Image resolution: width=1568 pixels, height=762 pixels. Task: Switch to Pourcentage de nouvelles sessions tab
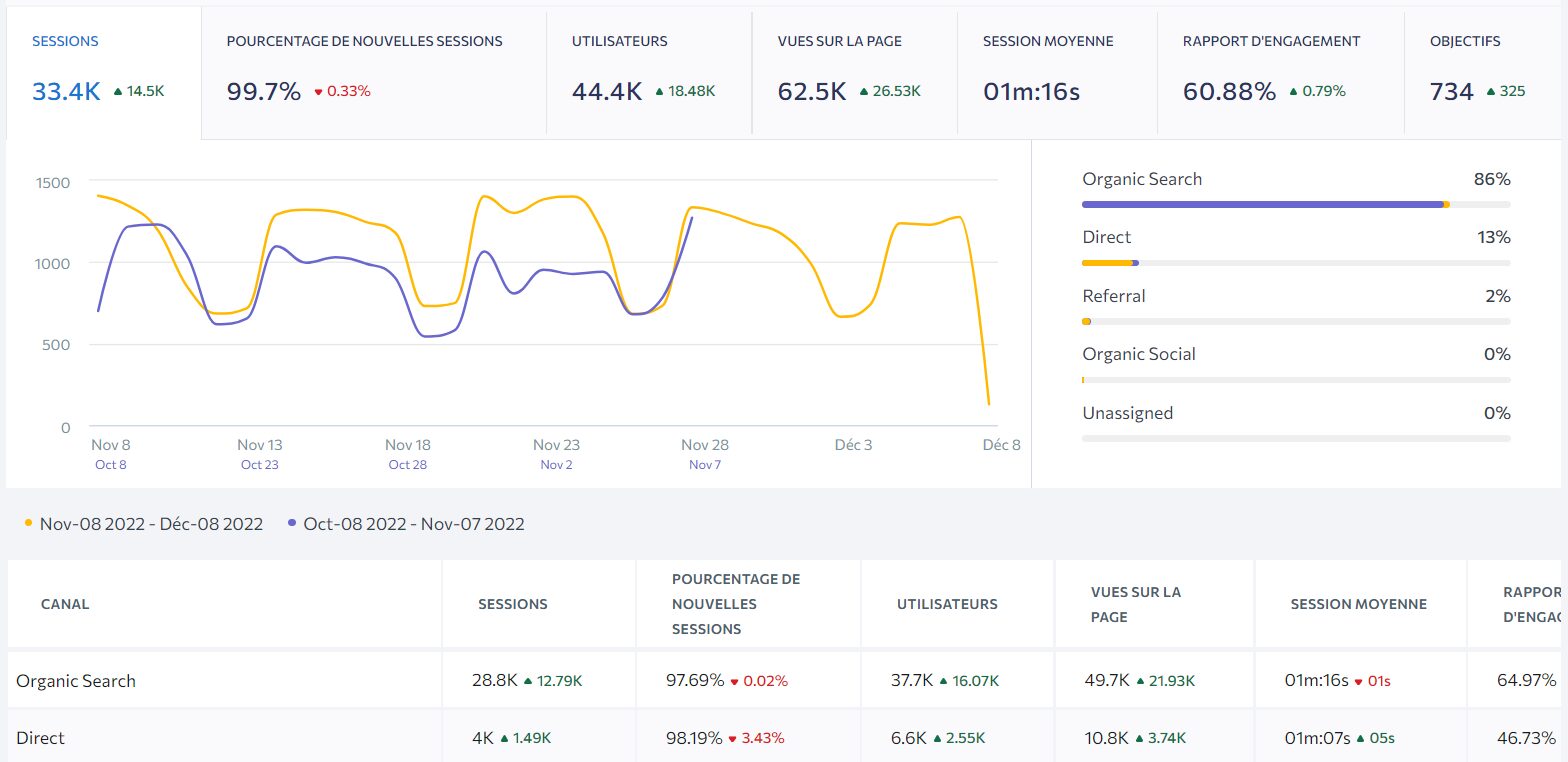[x=374, y=72]
